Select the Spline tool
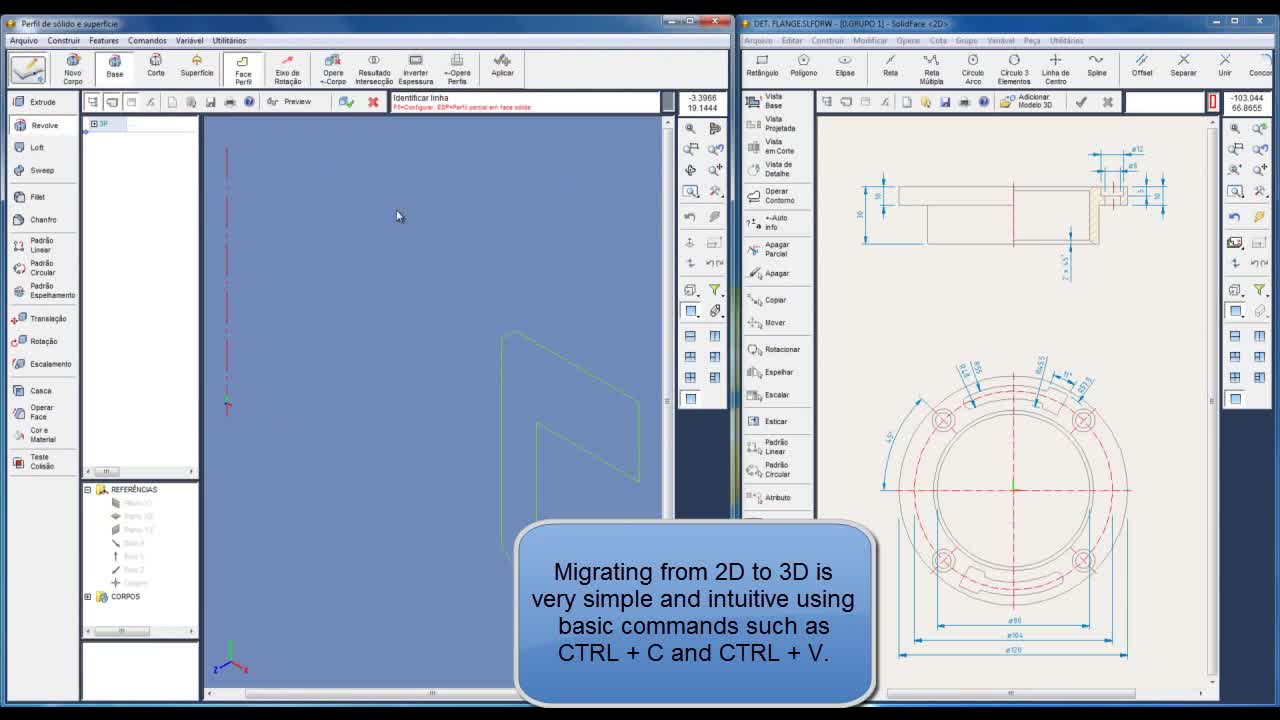1280x720 pixels. (1096, 66)
